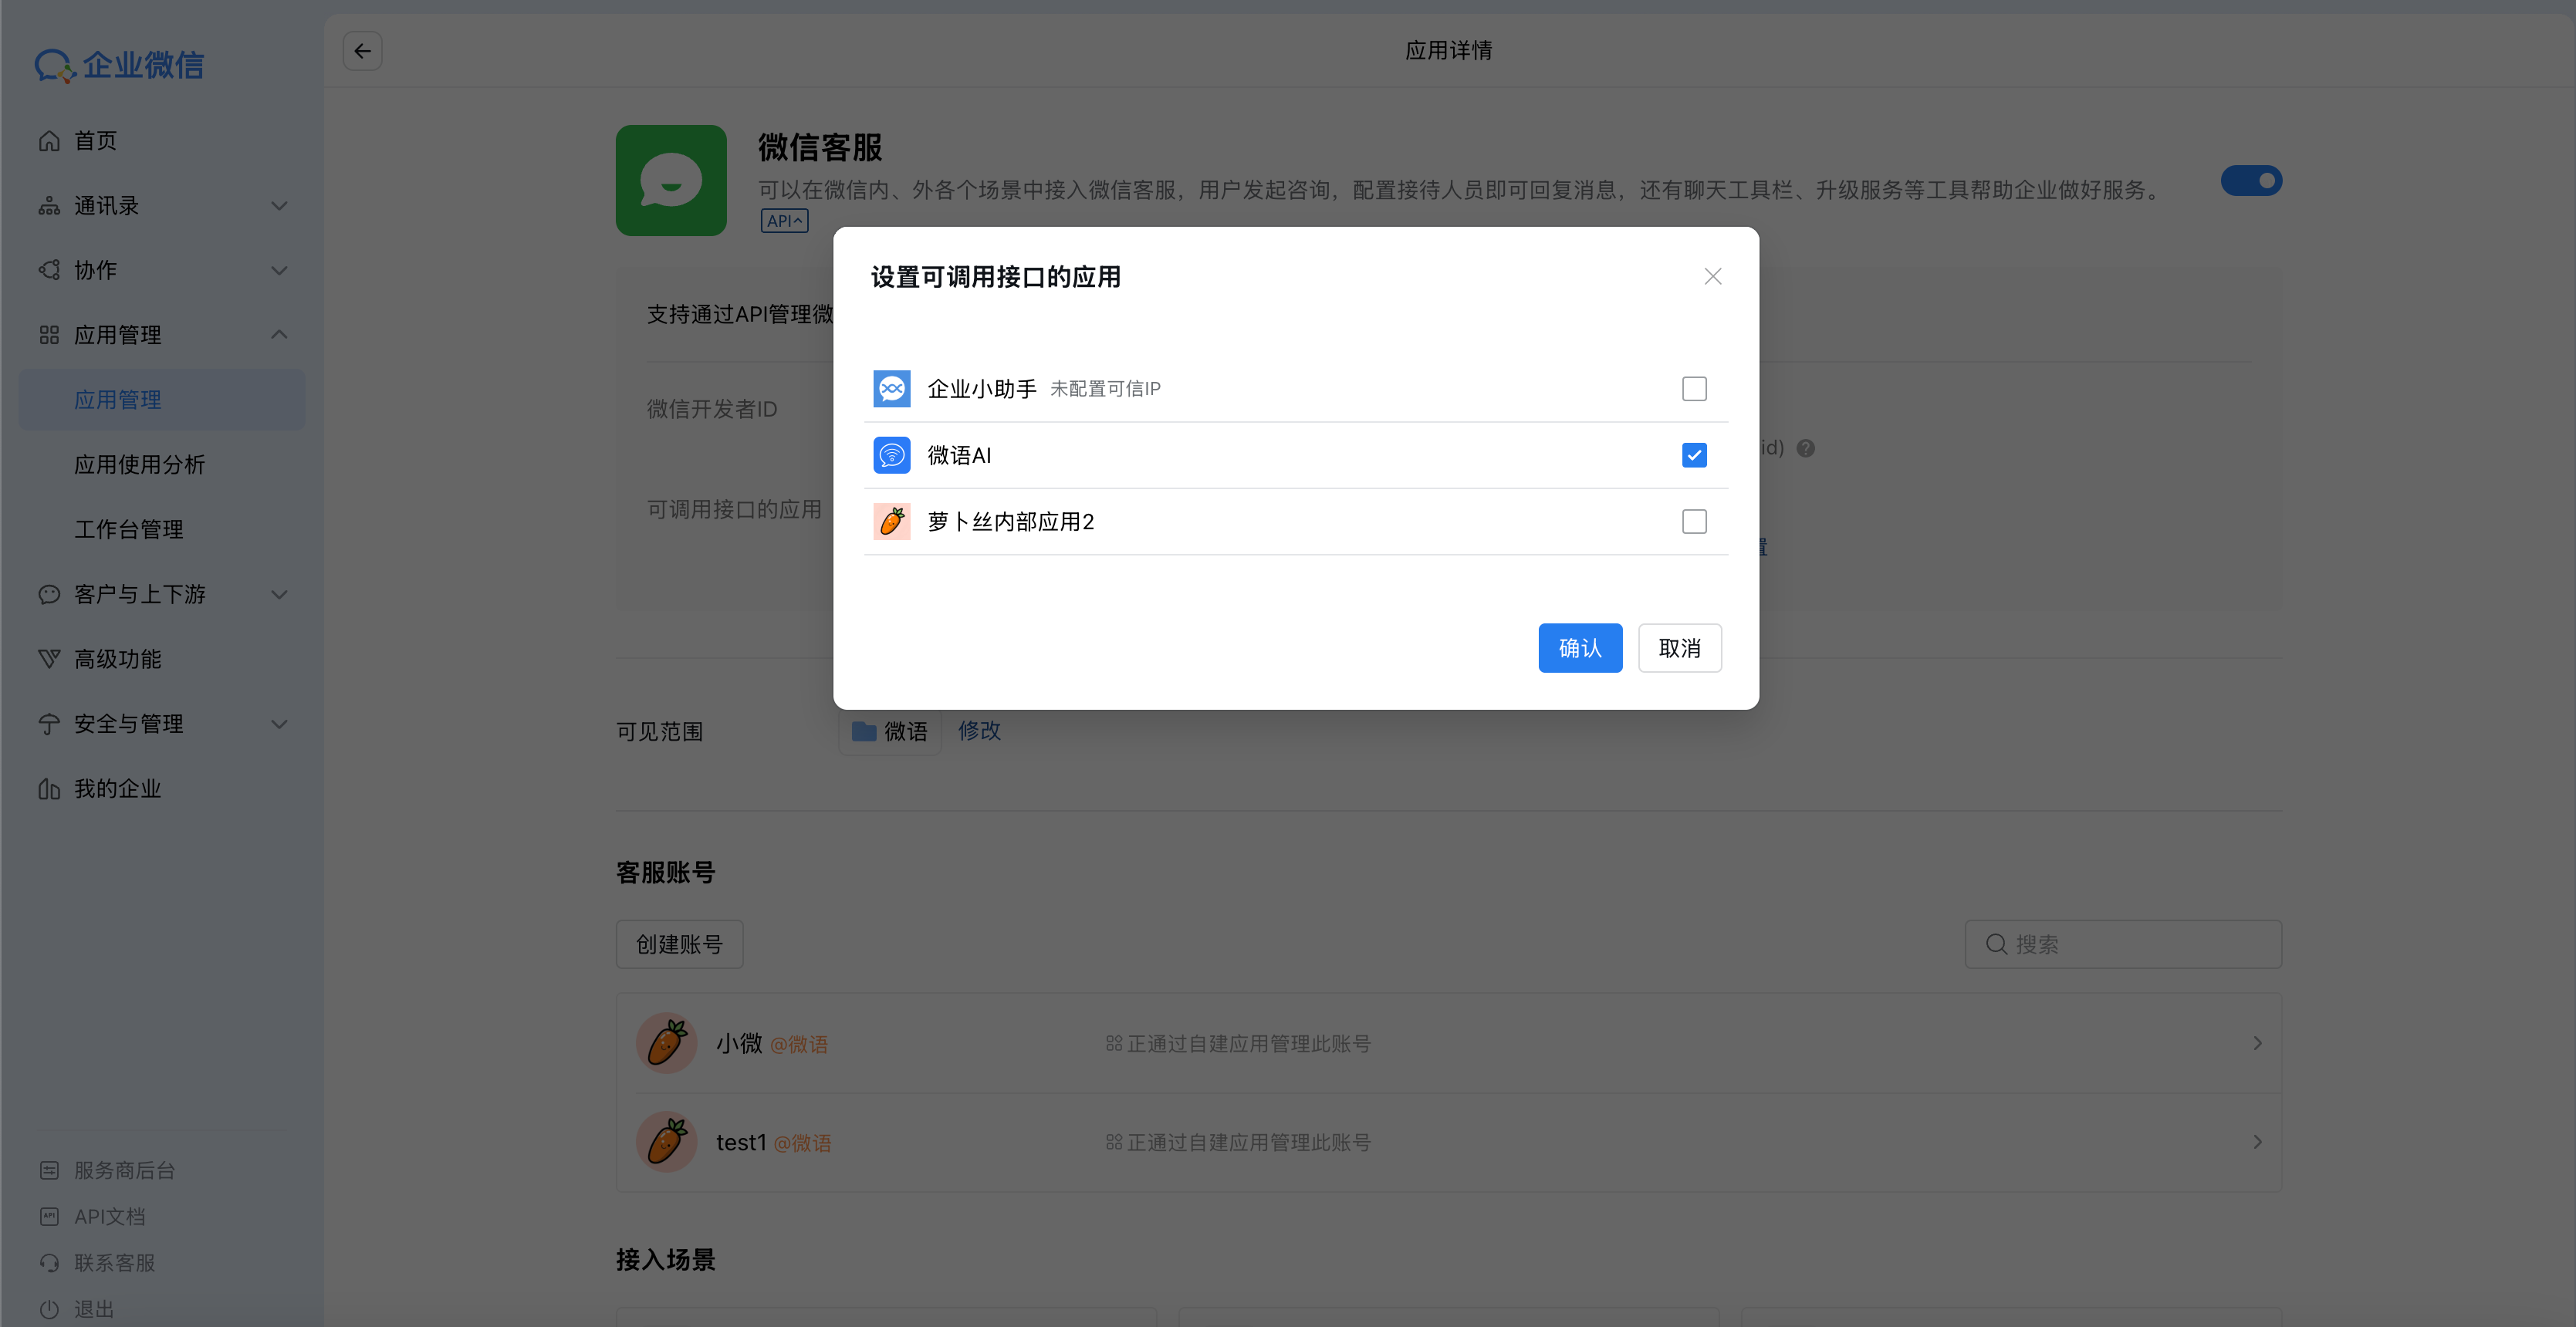The image size is (2576, 1327).
Task: Open 首页 from the sidebar
Action: 96,140
